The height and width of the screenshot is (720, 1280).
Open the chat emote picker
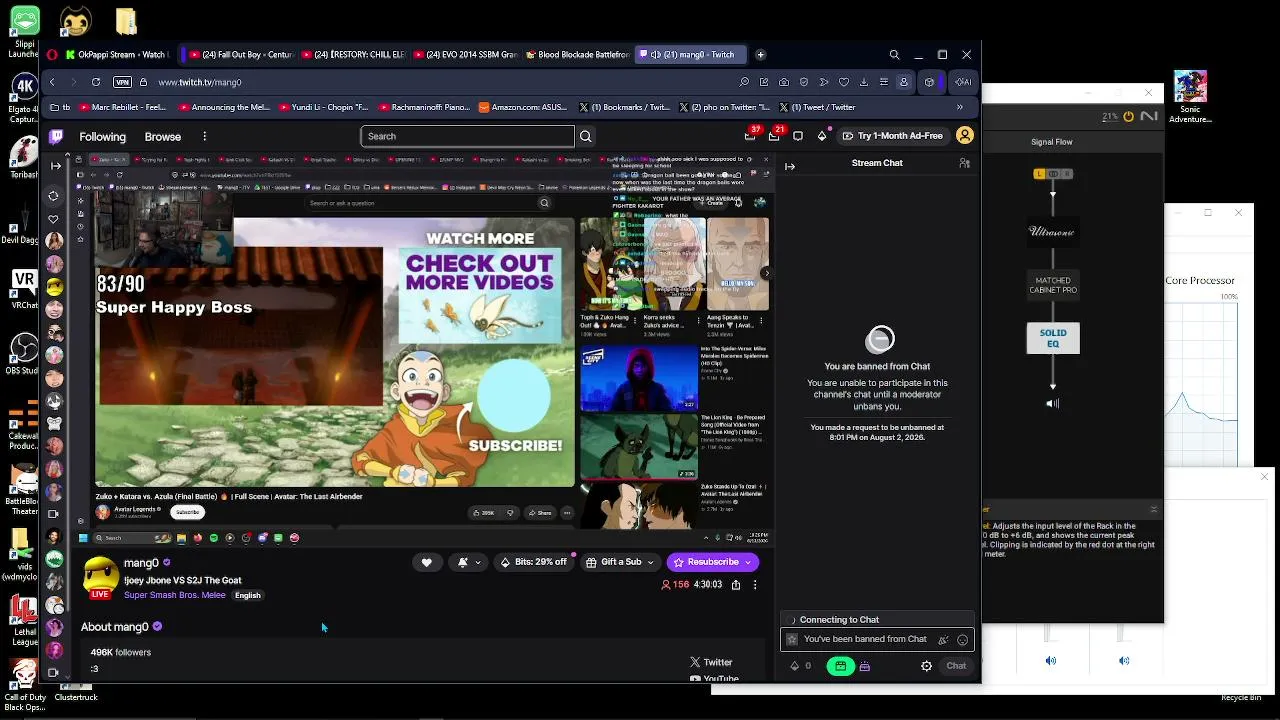point(963,640)
